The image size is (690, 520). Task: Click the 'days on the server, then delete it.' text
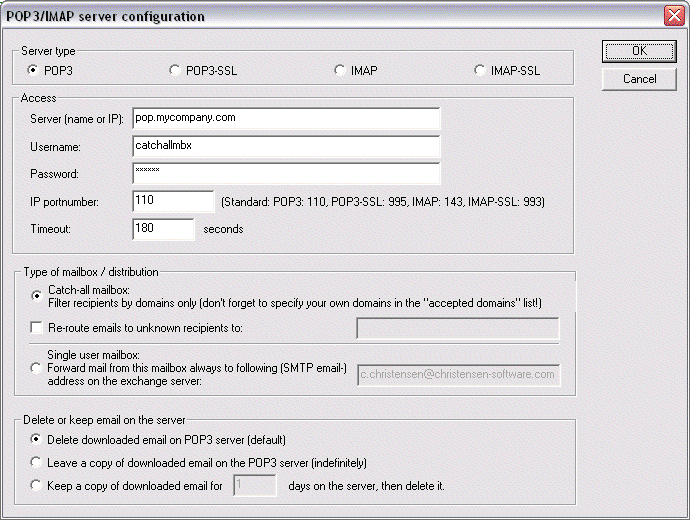pos(367,486)
